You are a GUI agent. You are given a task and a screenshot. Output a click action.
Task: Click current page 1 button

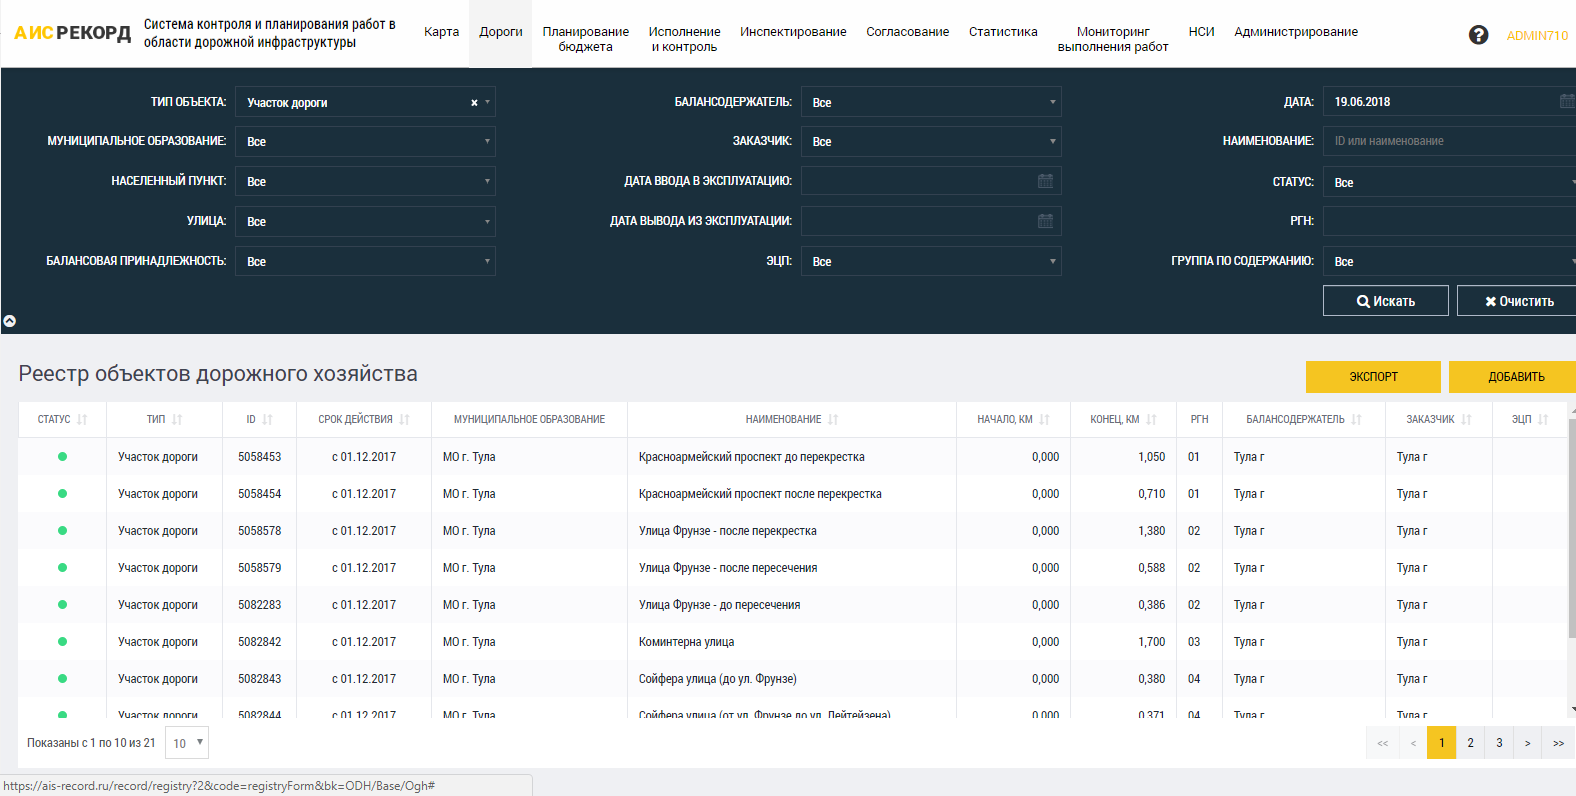pos(1441,743)
